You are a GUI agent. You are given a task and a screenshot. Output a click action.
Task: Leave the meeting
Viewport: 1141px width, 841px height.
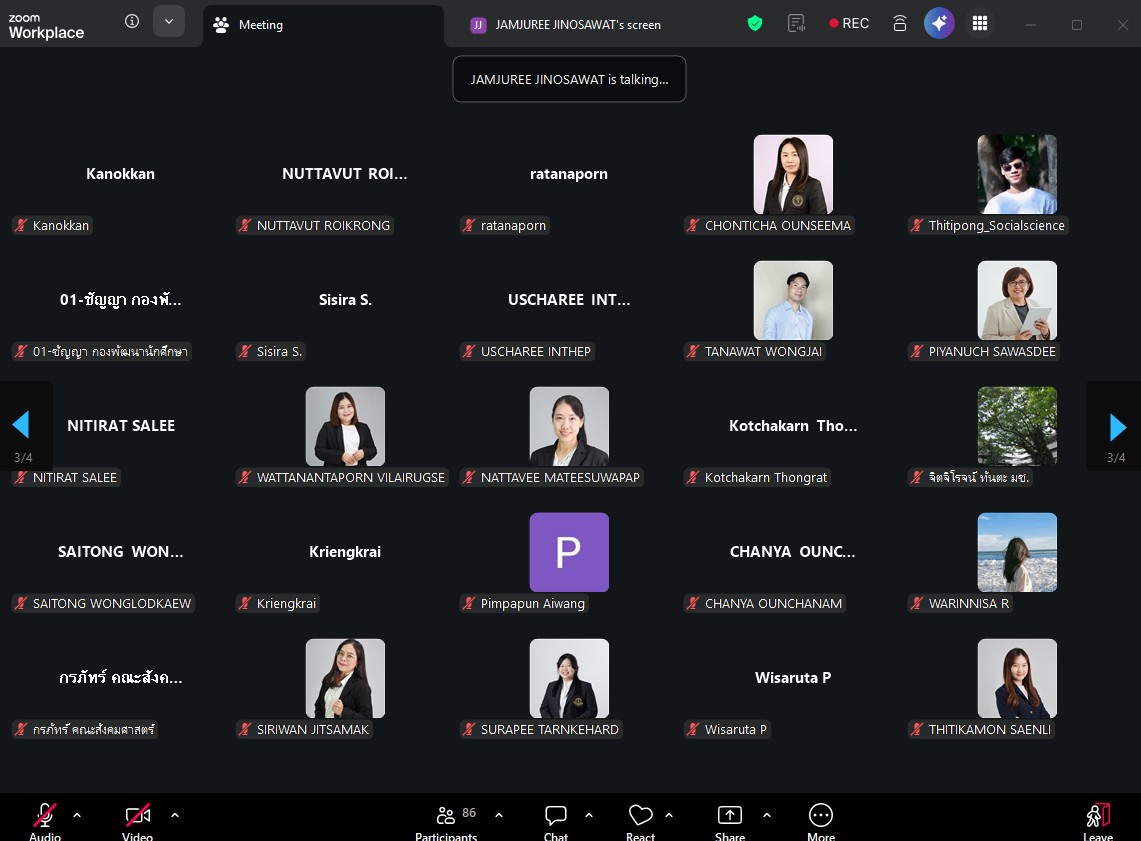1097,821
